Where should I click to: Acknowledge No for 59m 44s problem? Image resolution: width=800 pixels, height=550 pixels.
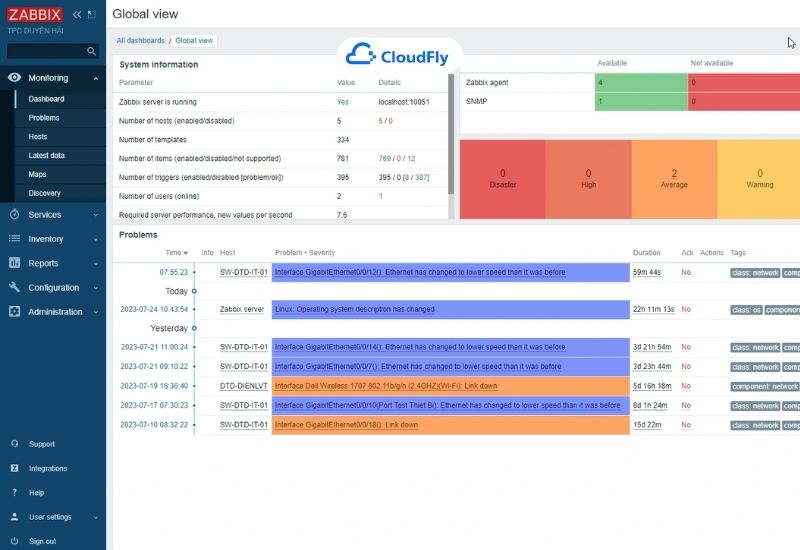686,272
